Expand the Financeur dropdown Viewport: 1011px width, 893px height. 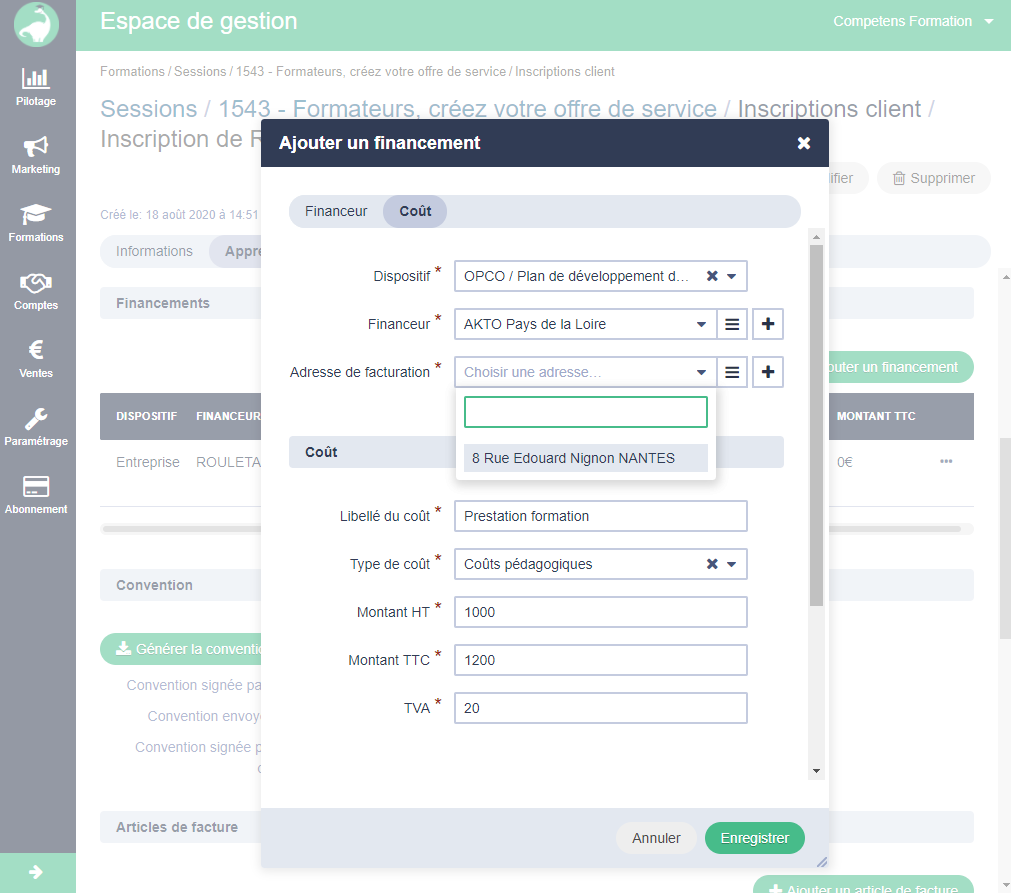[700, 324]
